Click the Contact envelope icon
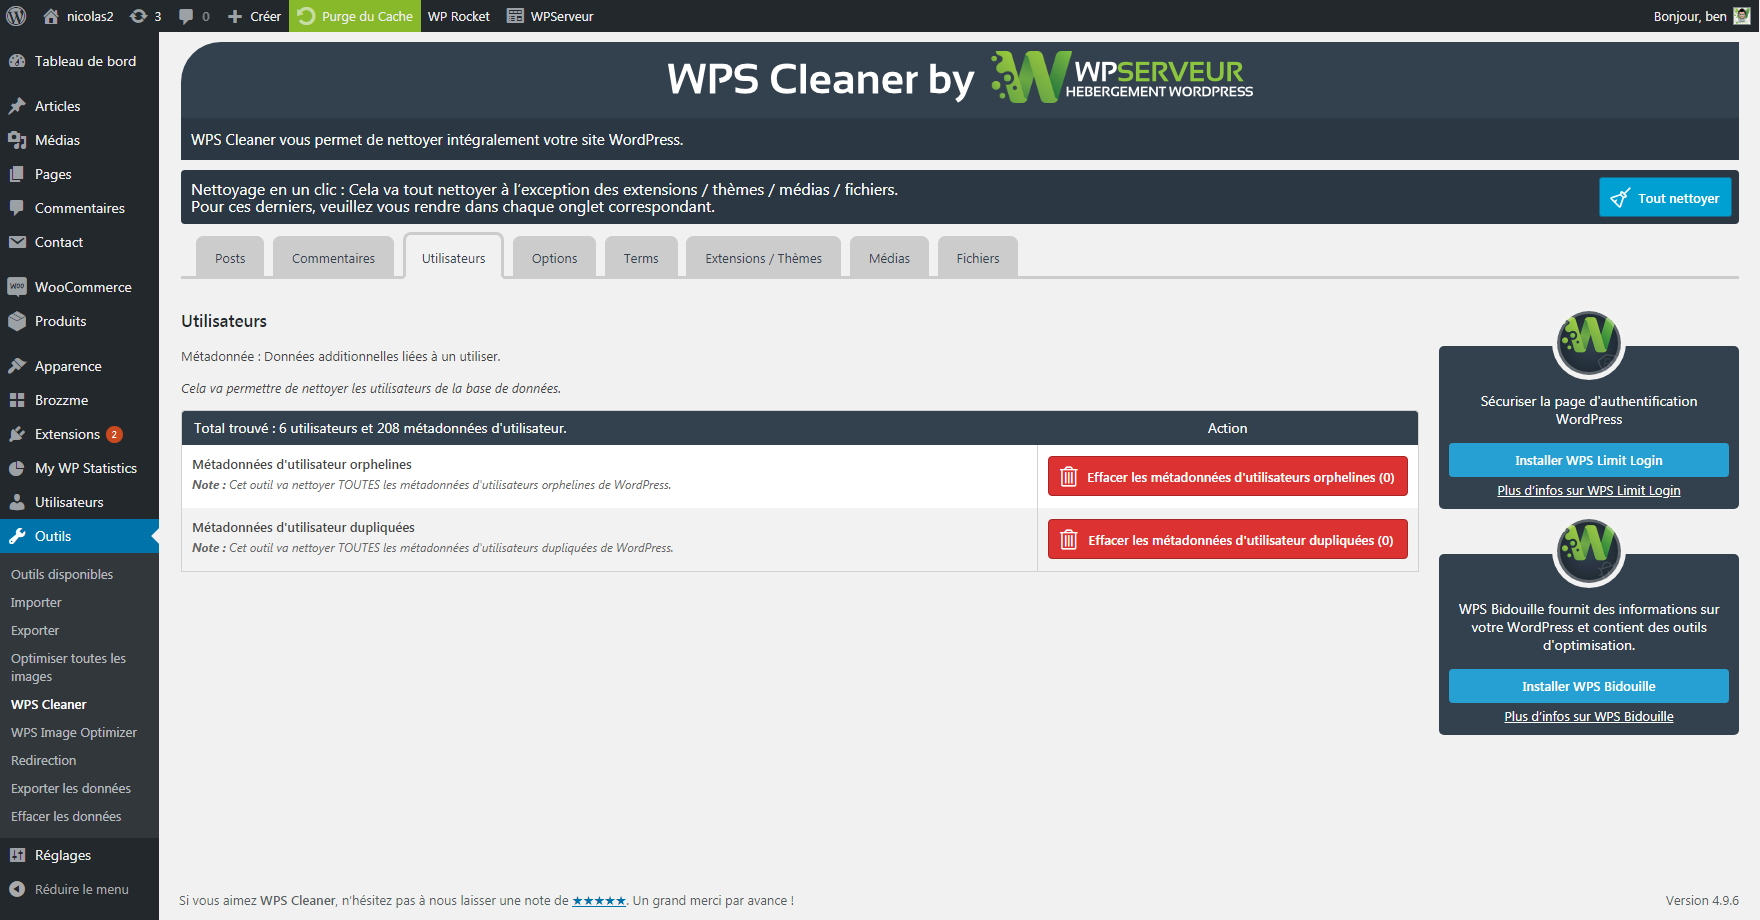Image resolution: width=1760 pixels, height=920 pixels. pos(17,242)
